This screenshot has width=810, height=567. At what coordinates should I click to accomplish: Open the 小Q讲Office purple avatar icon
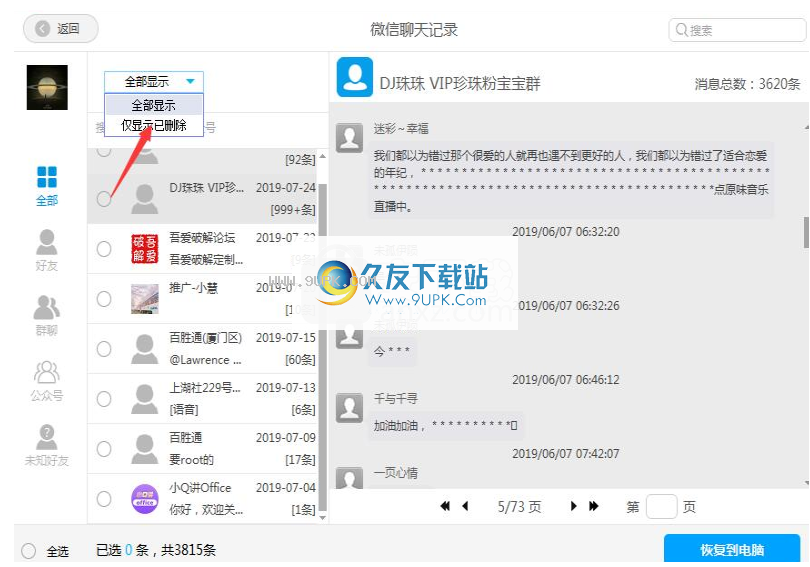pyautogui.click(x=145, y=499)
